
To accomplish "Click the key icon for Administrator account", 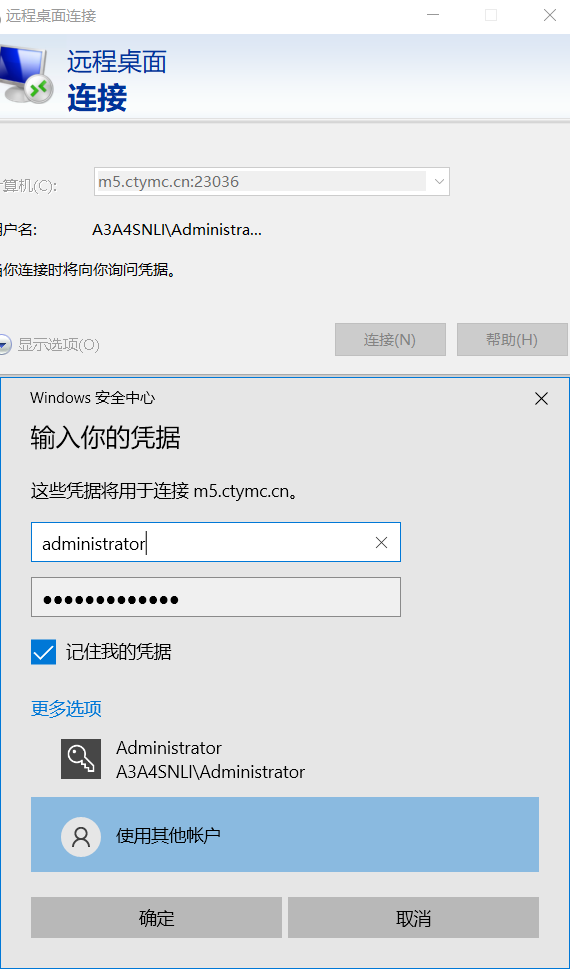I will 81,759.
